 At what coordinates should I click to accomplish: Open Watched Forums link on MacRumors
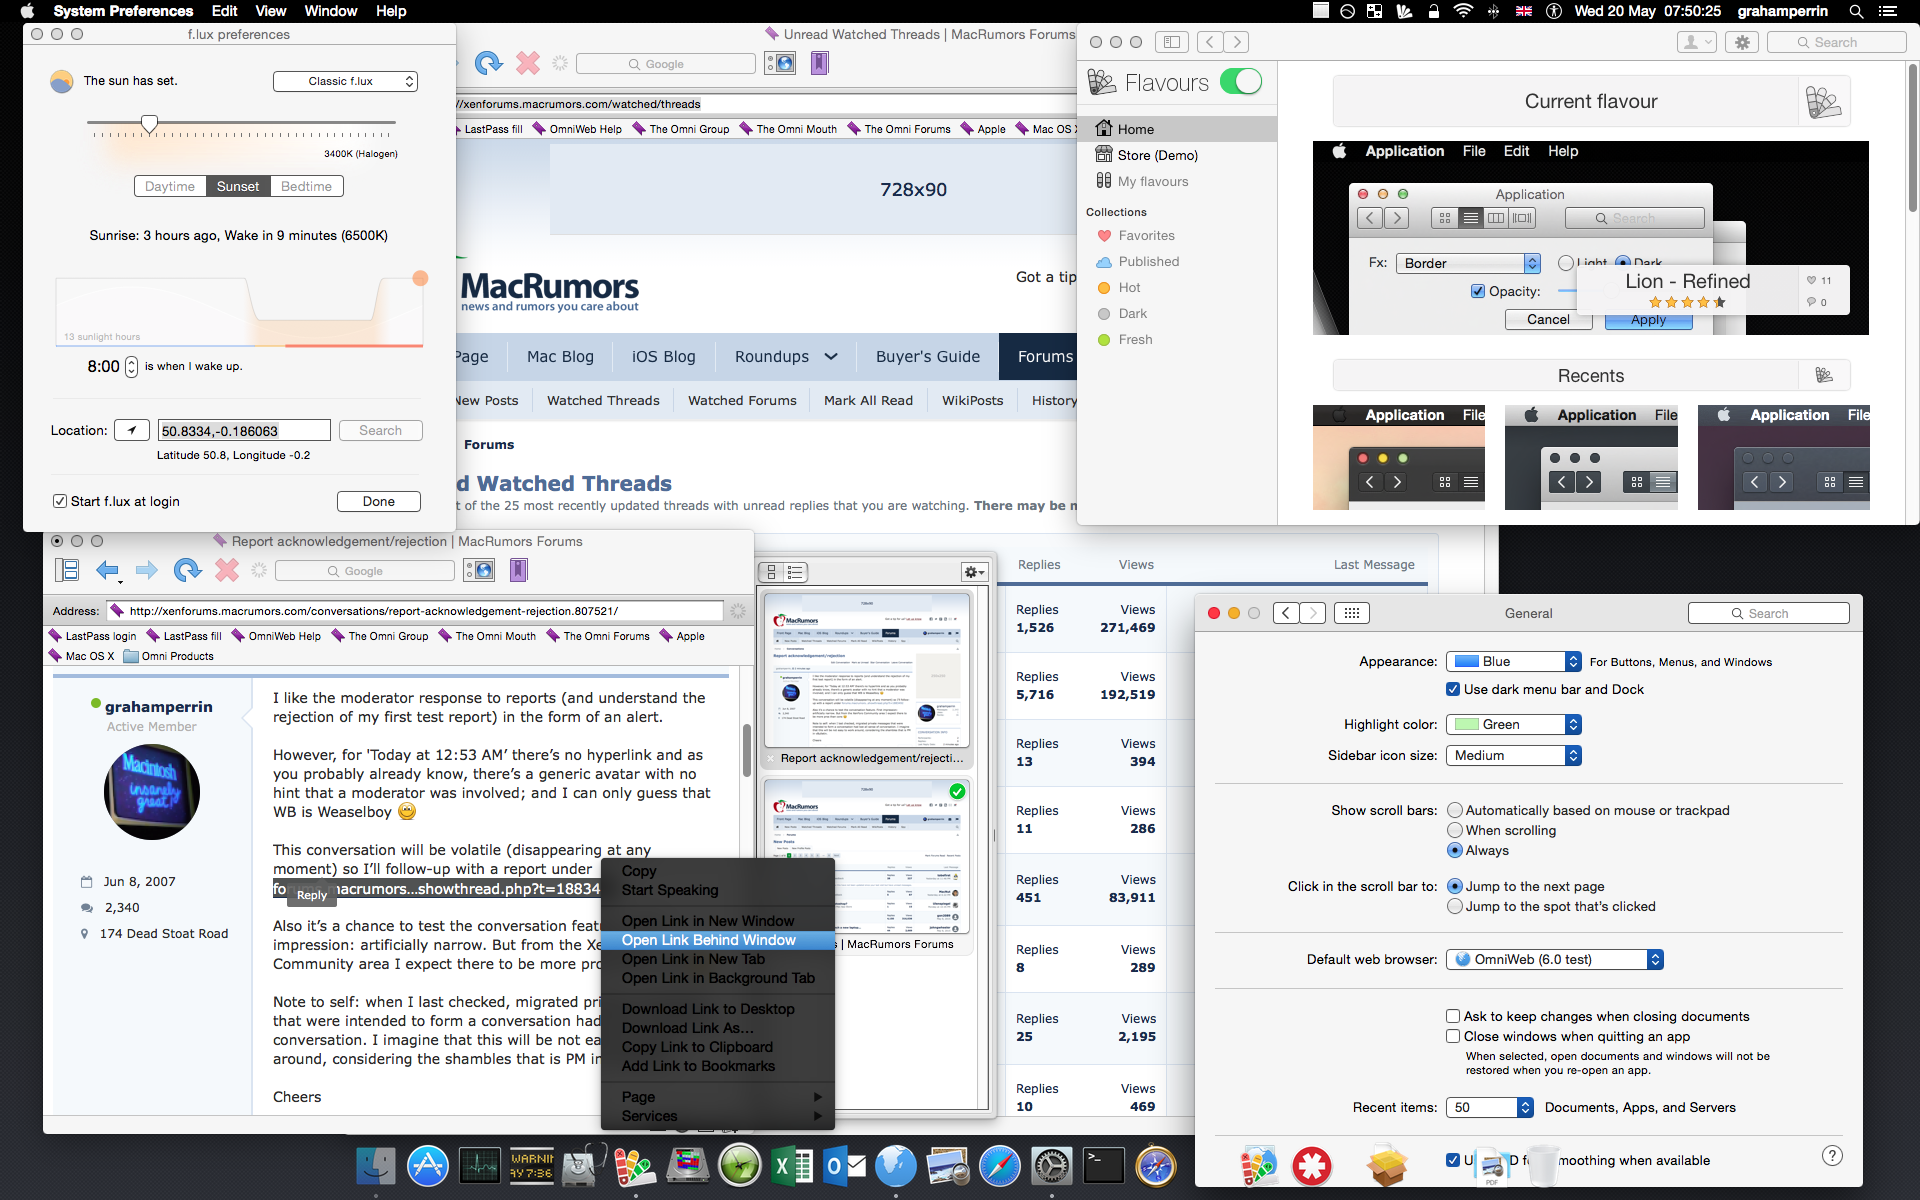pyautogui.click(x=742, y=400)
